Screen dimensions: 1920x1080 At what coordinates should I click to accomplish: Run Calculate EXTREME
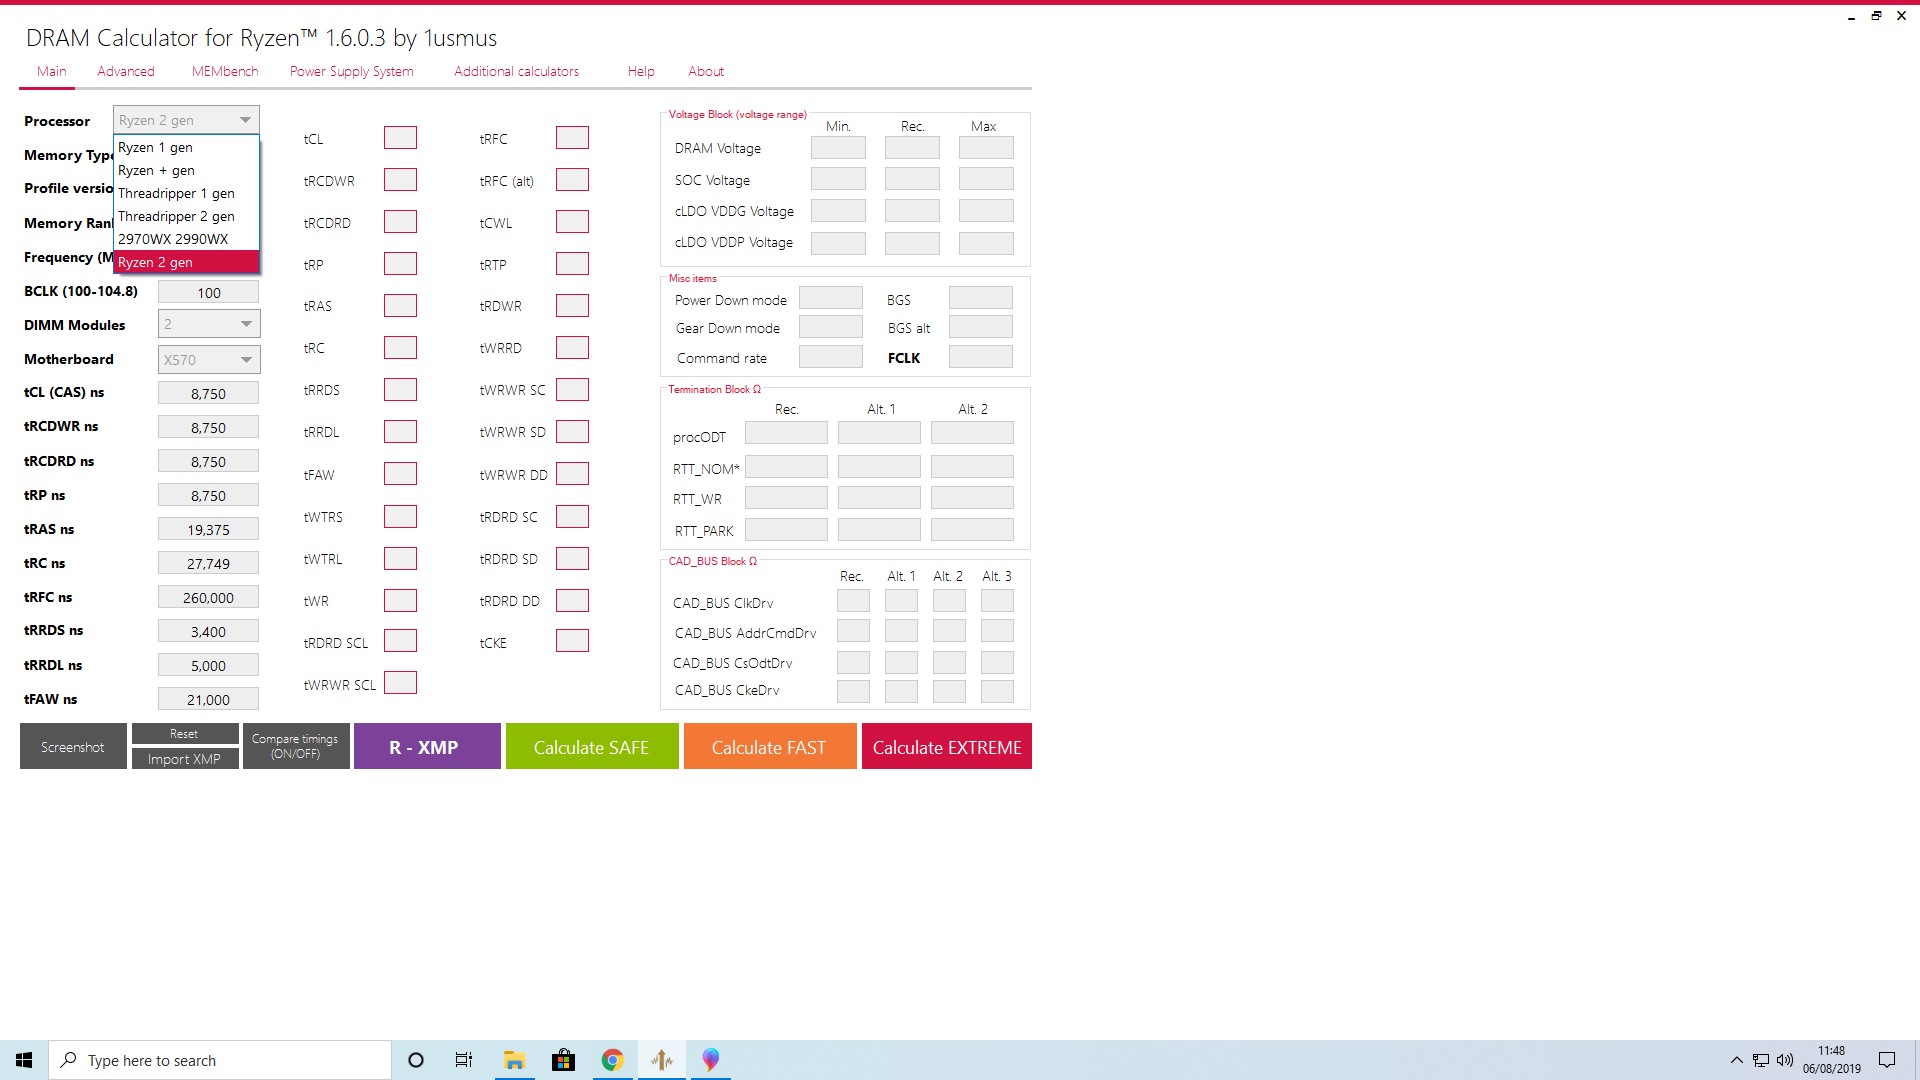click(947, 746)
